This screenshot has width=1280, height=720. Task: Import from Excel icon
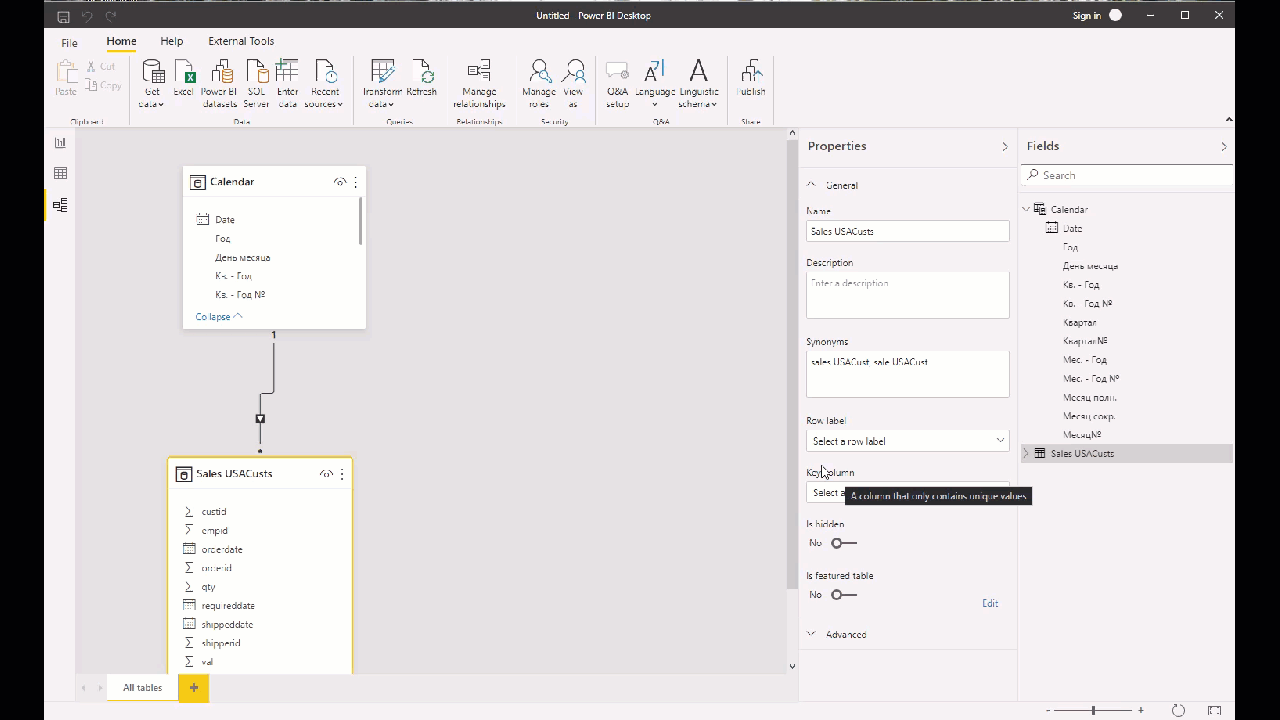point(184,78)
